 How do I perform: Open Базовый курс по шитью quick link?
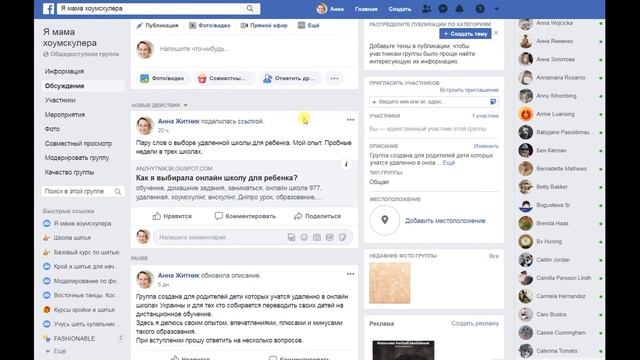[x=86, y=252]
